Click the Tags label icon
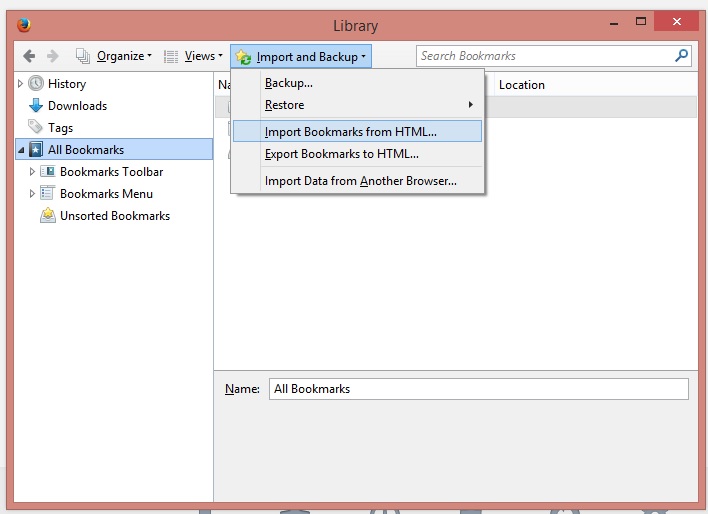 pyautogui.click(x=35, y=126)
